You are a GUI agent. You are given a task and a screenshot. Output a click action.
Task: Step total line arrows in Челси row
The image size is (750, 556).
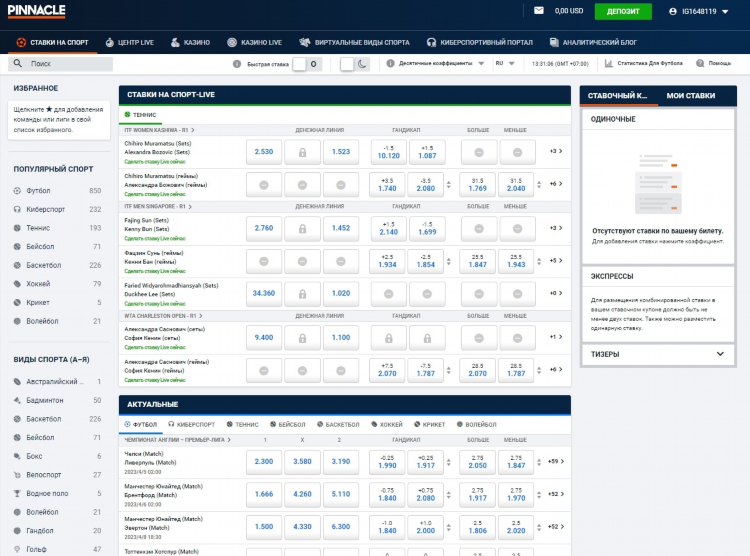click(x=539, y=462)
